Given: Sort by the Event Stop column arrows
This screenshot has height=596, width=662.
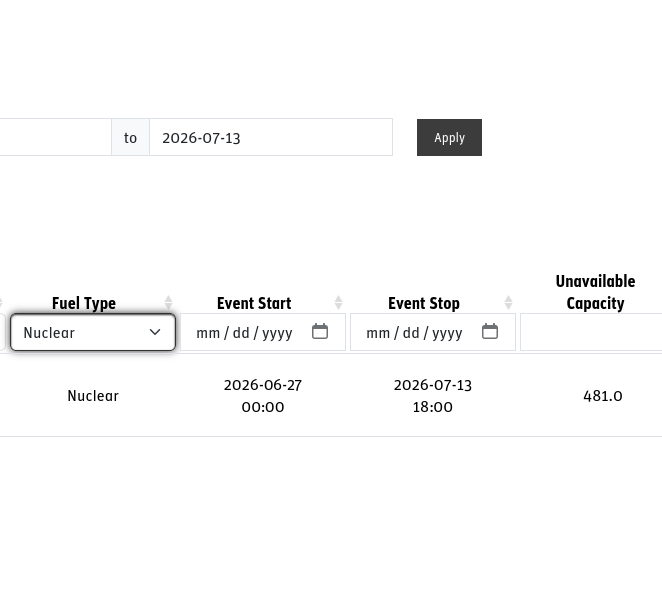Looking at the screenshot, I should (508, 303).
